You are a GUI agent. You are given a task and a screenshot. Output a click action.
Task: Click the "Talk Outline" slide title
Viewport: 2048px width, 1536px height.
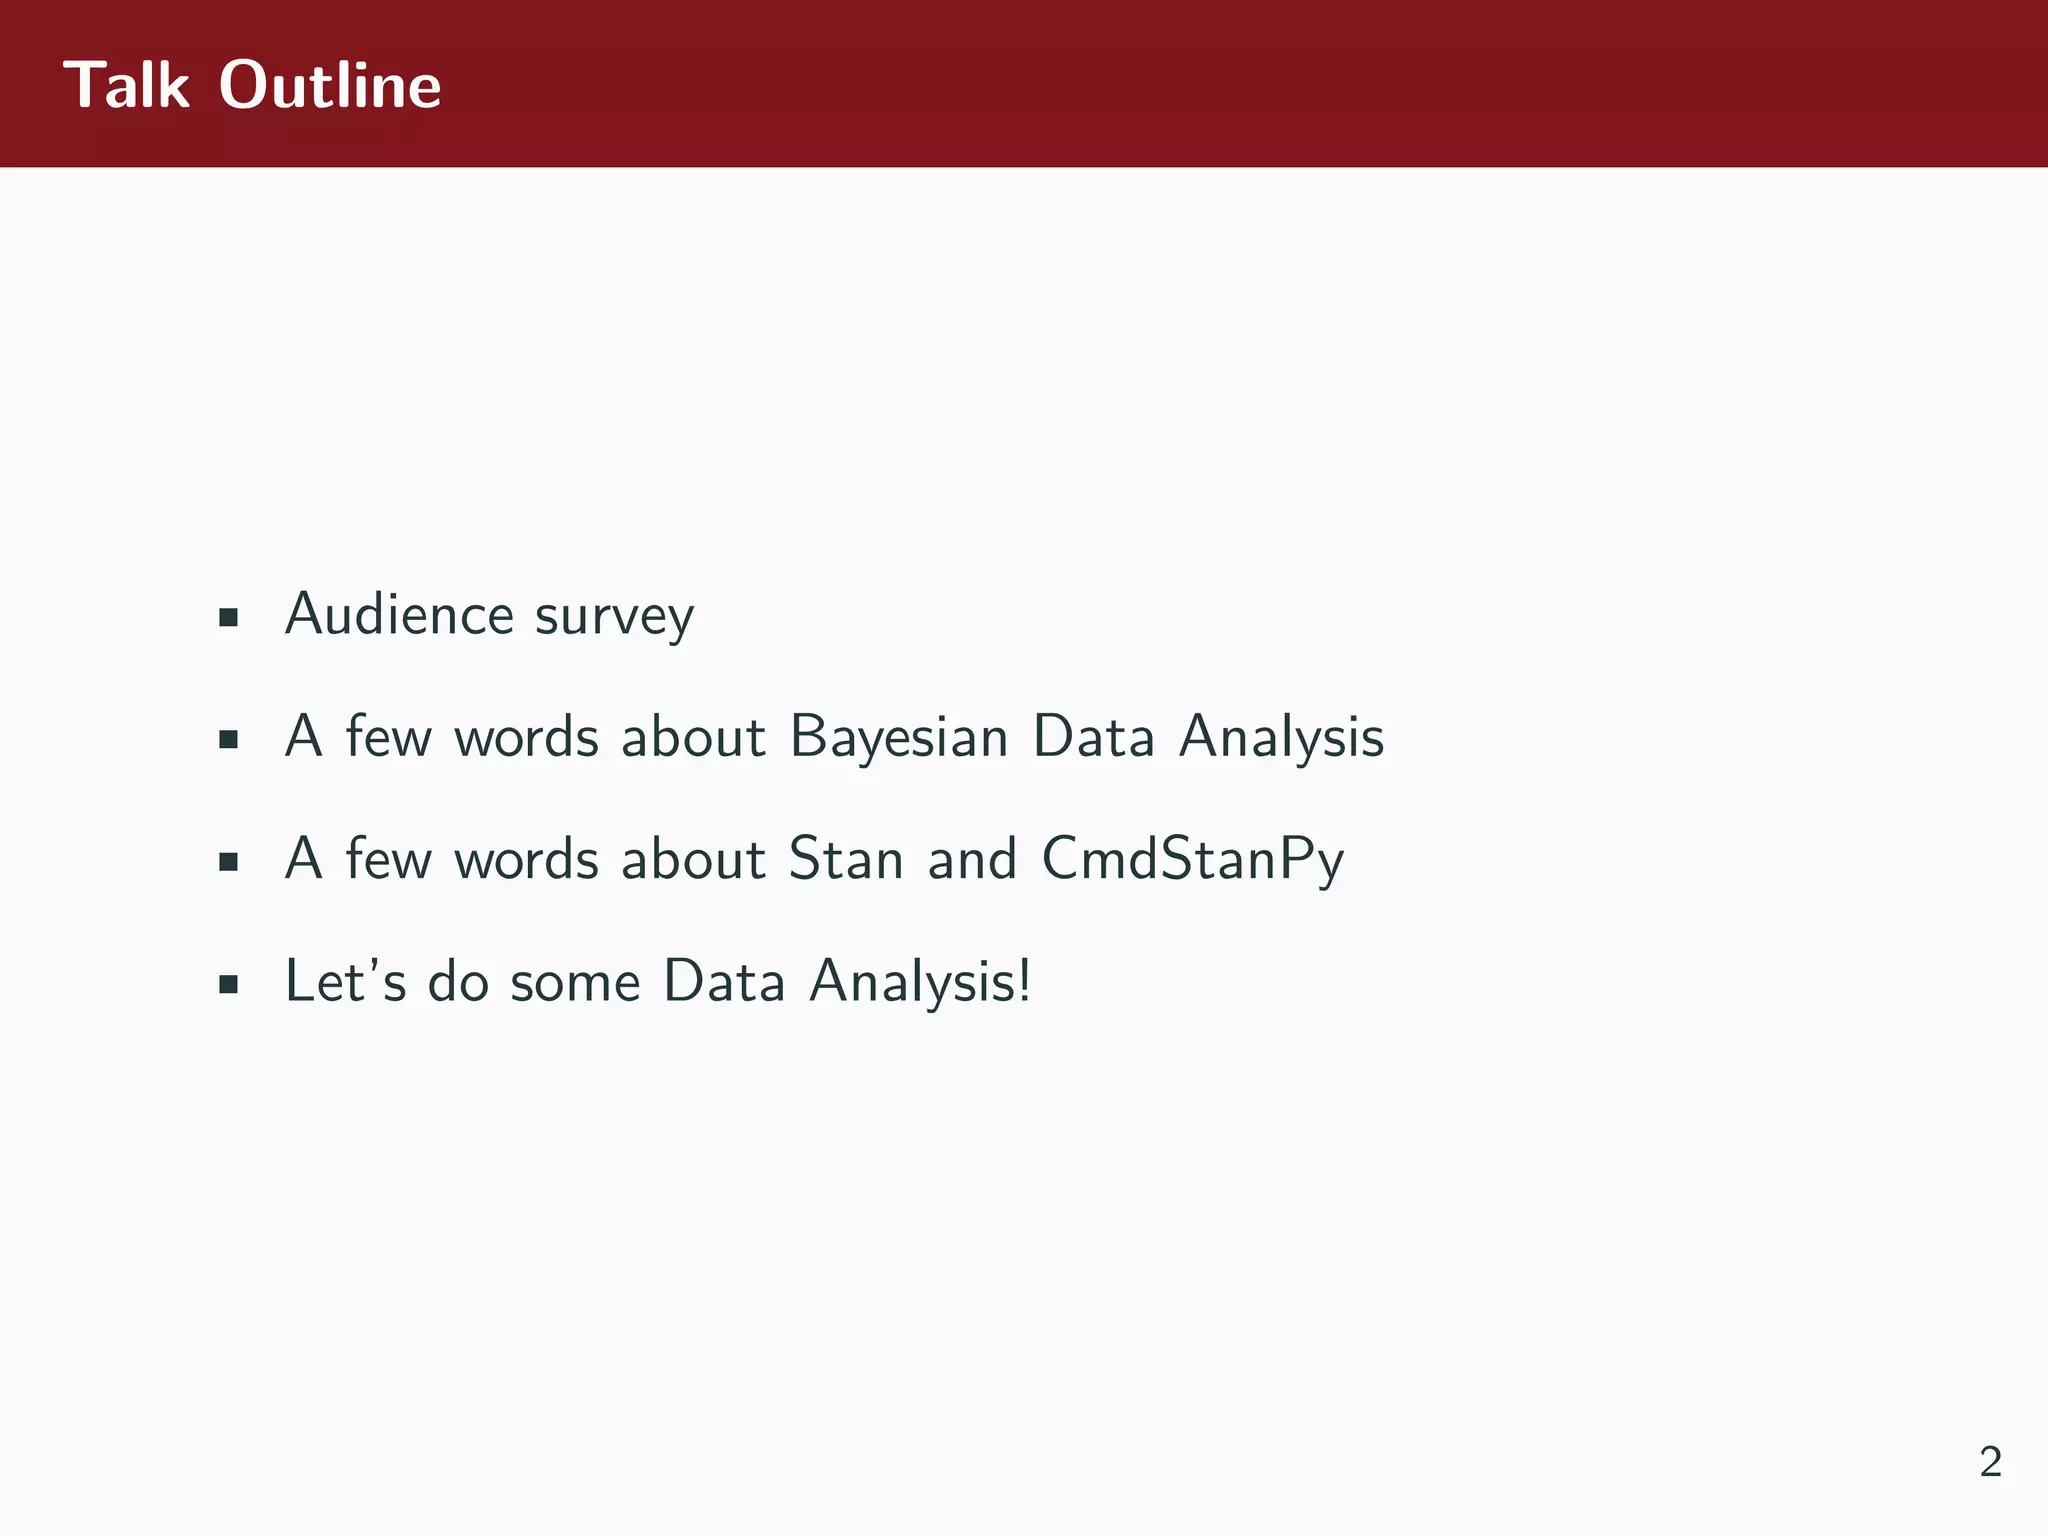(x=252, y=85)
